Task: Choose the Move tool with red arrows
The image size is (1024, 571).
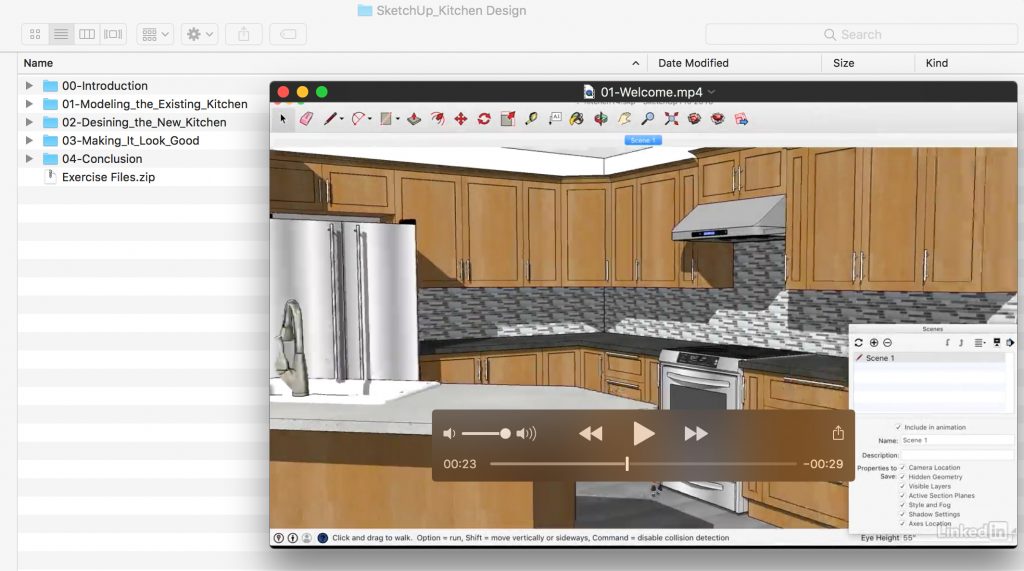Action: (460, 119)
